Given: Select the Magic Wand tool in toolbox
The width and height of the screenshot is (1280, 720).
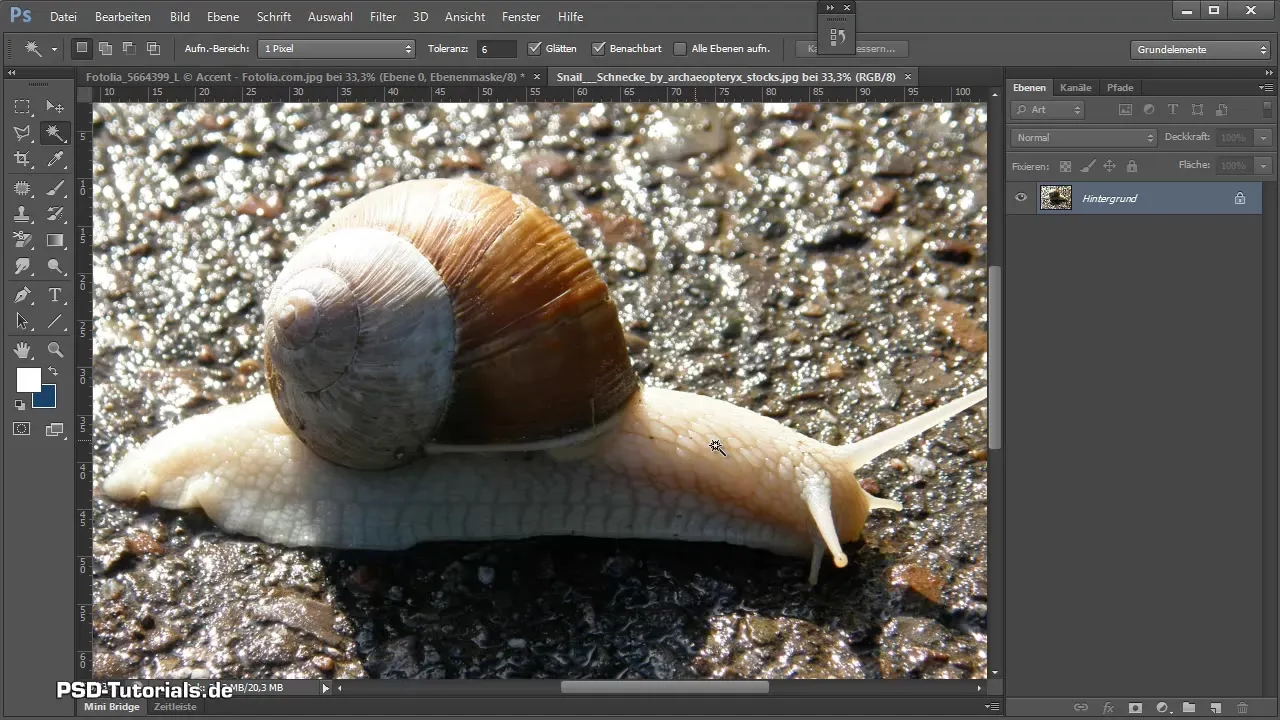Looking at the screenshot, I should 55,133.
